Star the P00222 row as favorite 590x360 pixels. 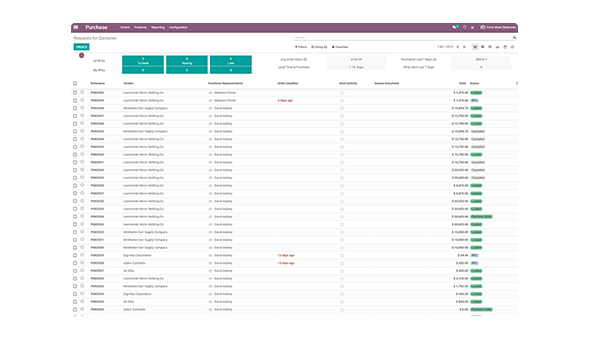[x=82, y=309]
